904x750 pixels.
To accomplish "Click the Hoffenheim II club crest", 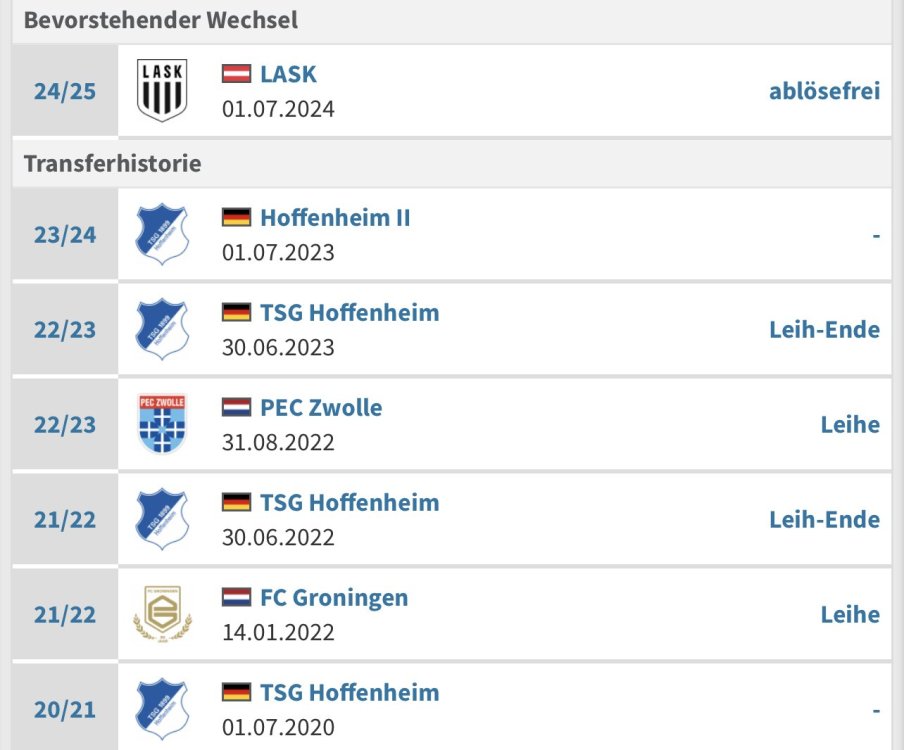I will pos(162,235).
